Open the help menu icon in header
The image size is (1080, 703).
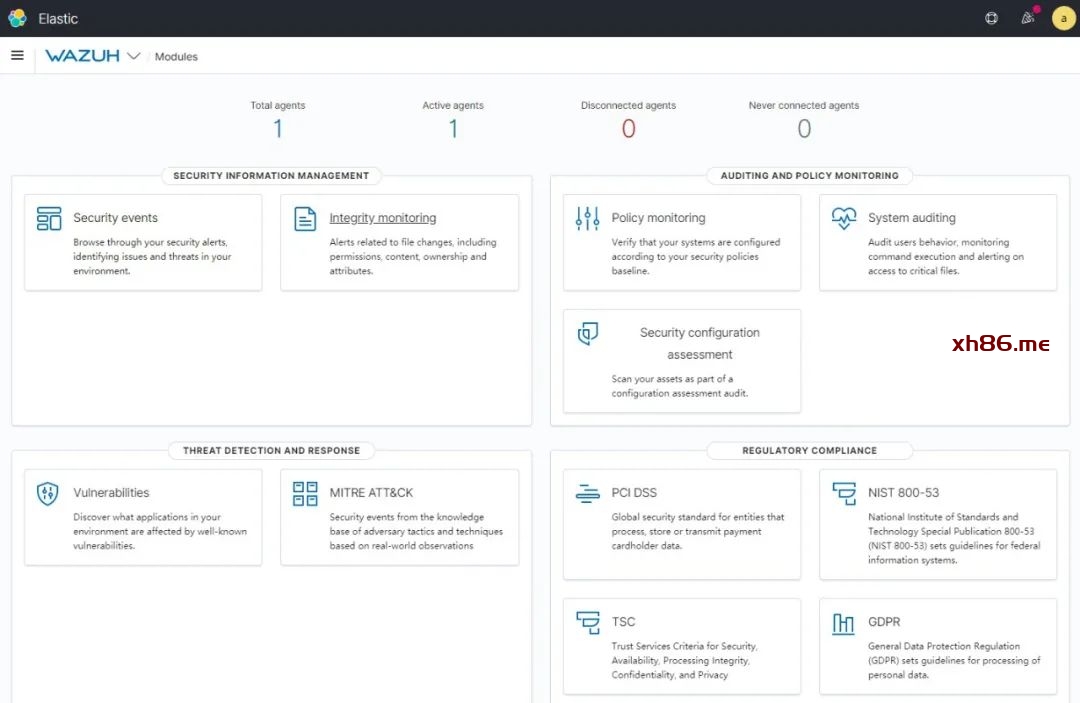pos(991,18)
